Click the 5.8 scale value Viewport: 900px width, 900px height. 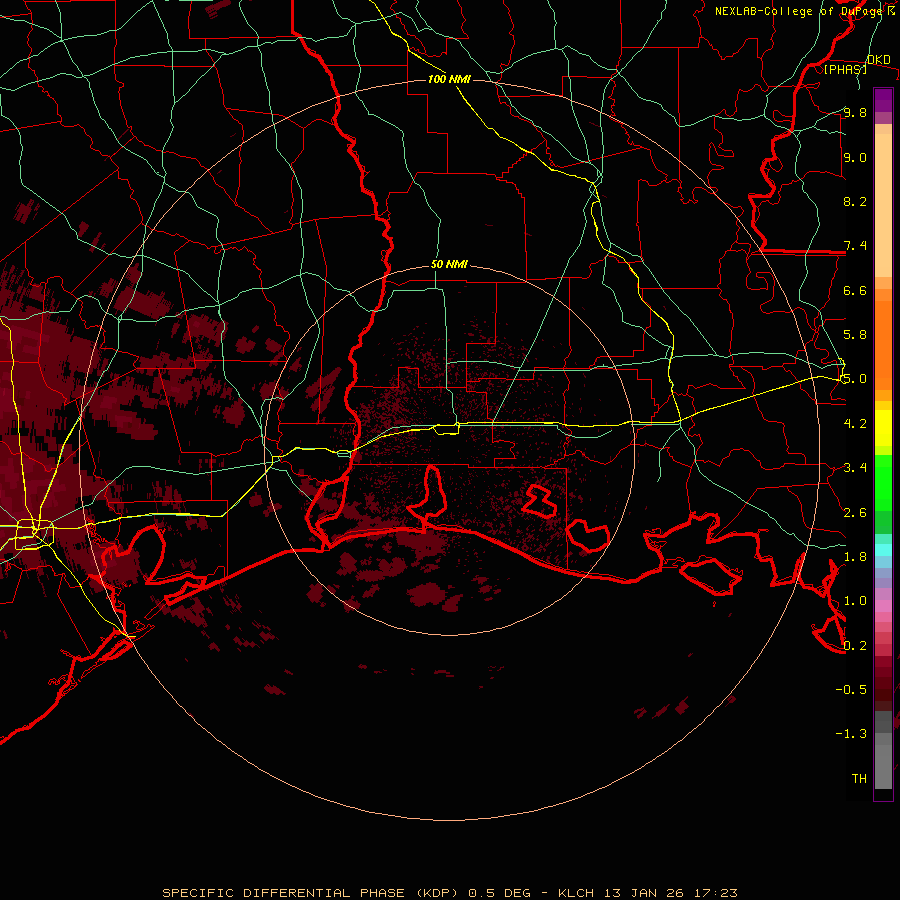point(855,335)
